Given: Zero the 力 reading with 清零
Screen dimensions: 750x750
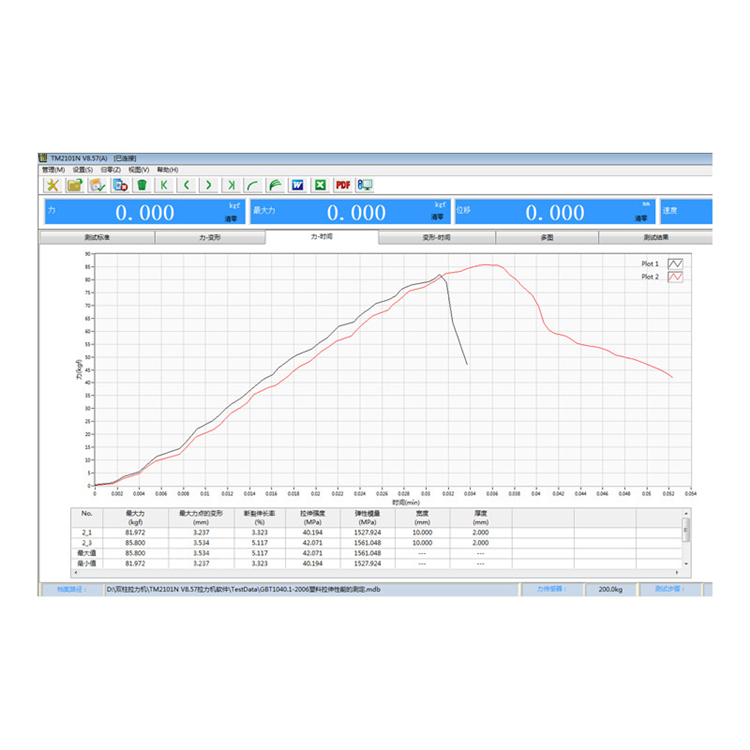Looking at the screenshot, I should pos(230,217).
